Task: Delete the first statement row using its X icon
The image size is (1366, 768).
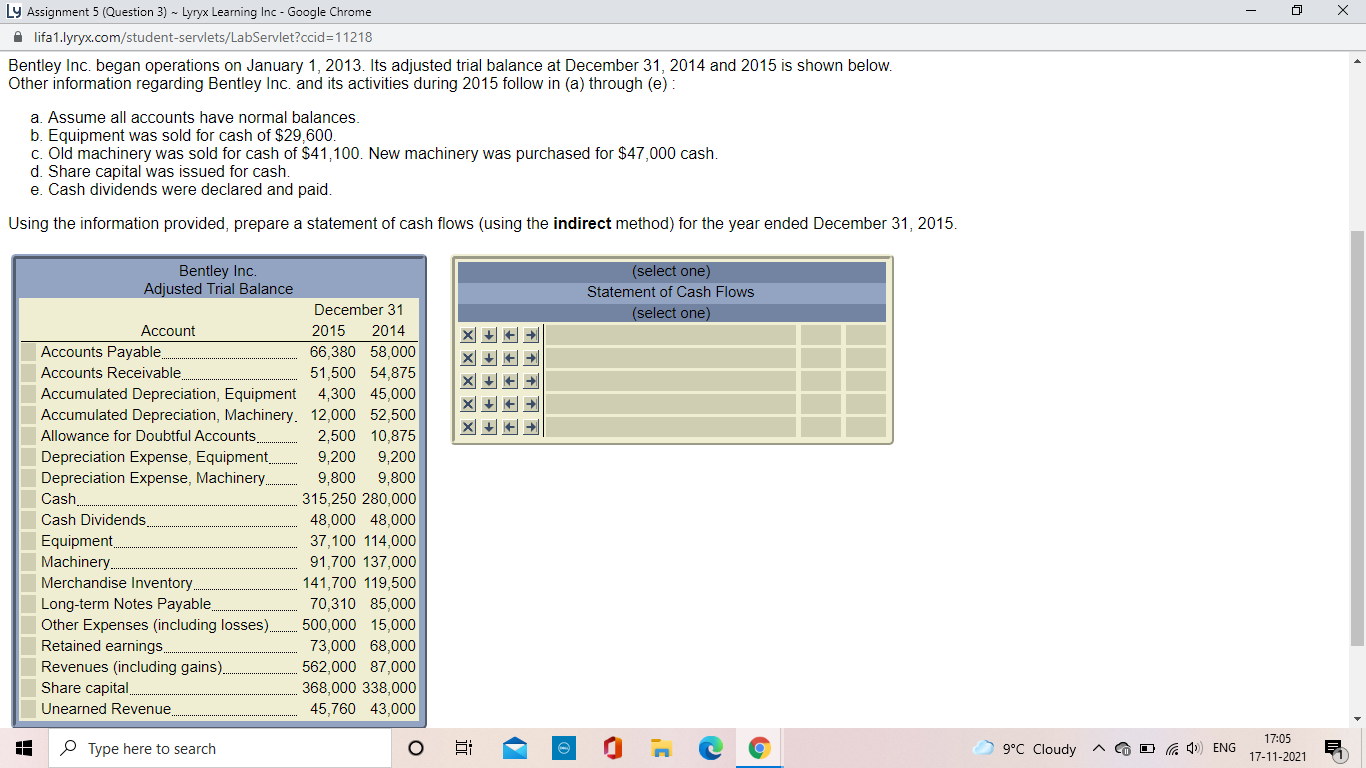Action: (x=467, y=334)
